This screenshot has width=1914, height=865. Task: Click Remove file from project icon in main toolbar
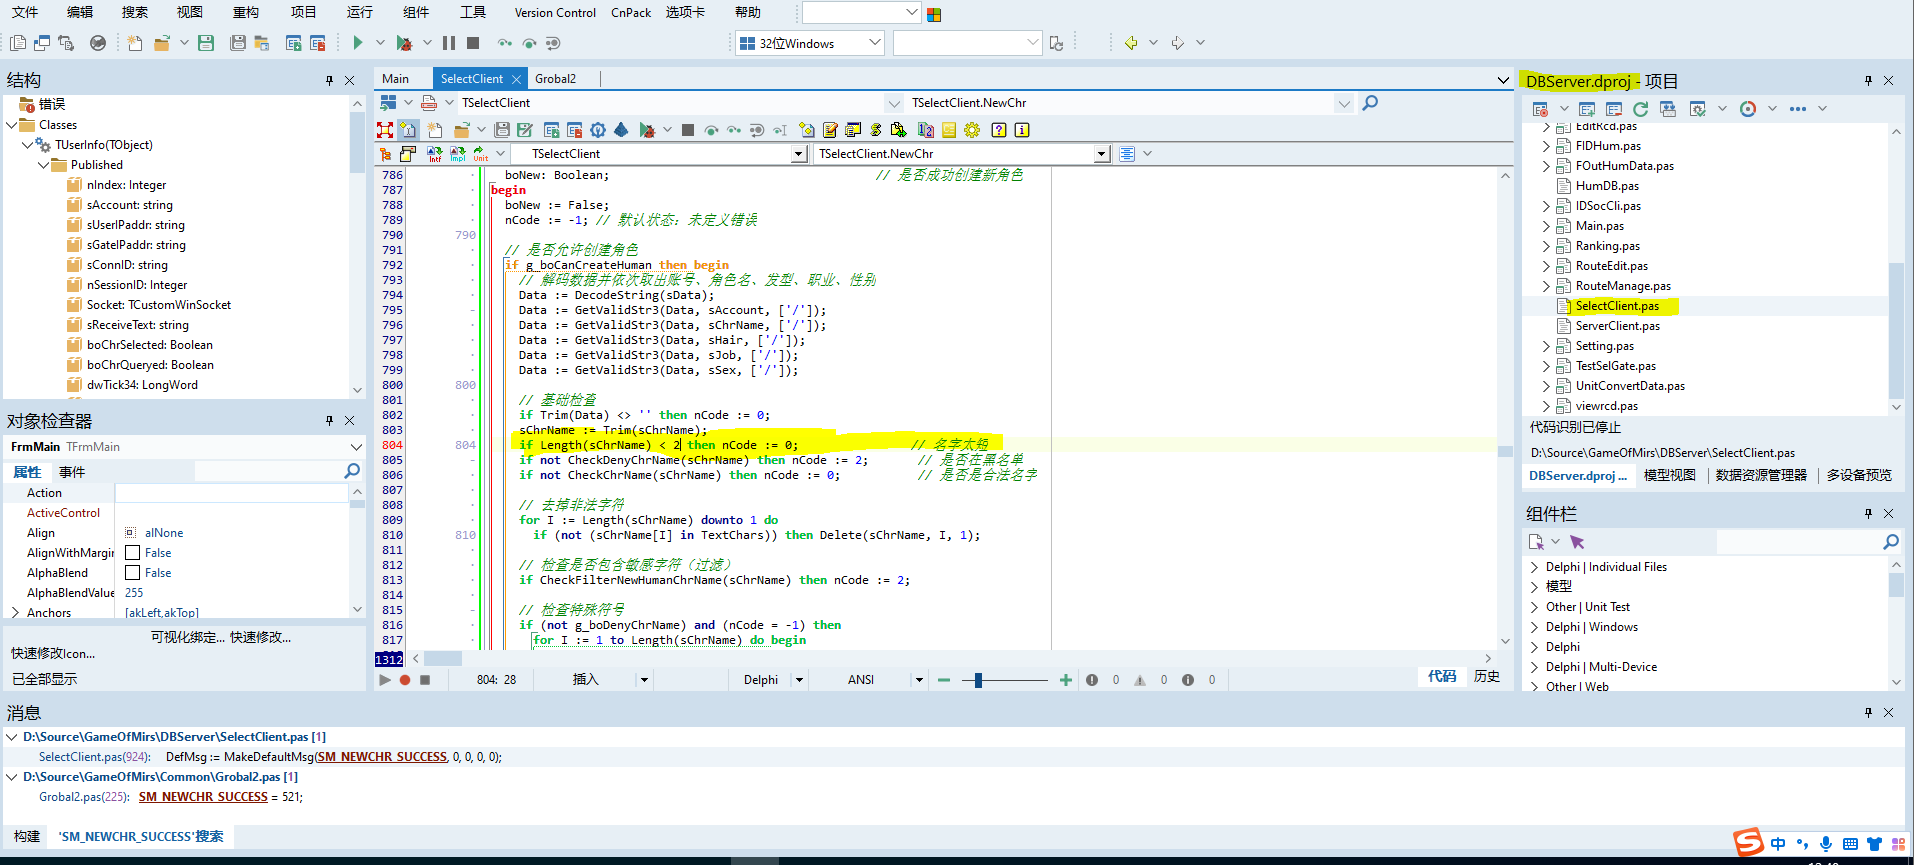318,43
